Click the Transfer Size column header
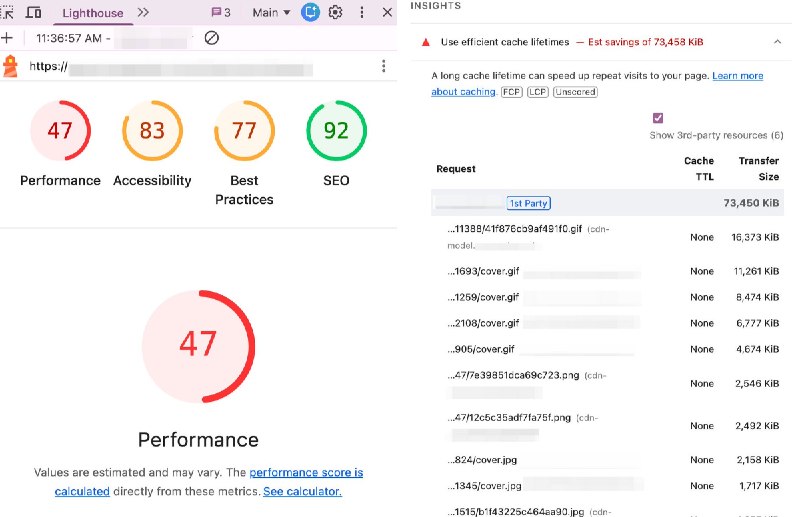This screenshot has width=800, height=517. pyautogui.click(x=759, y=168)
